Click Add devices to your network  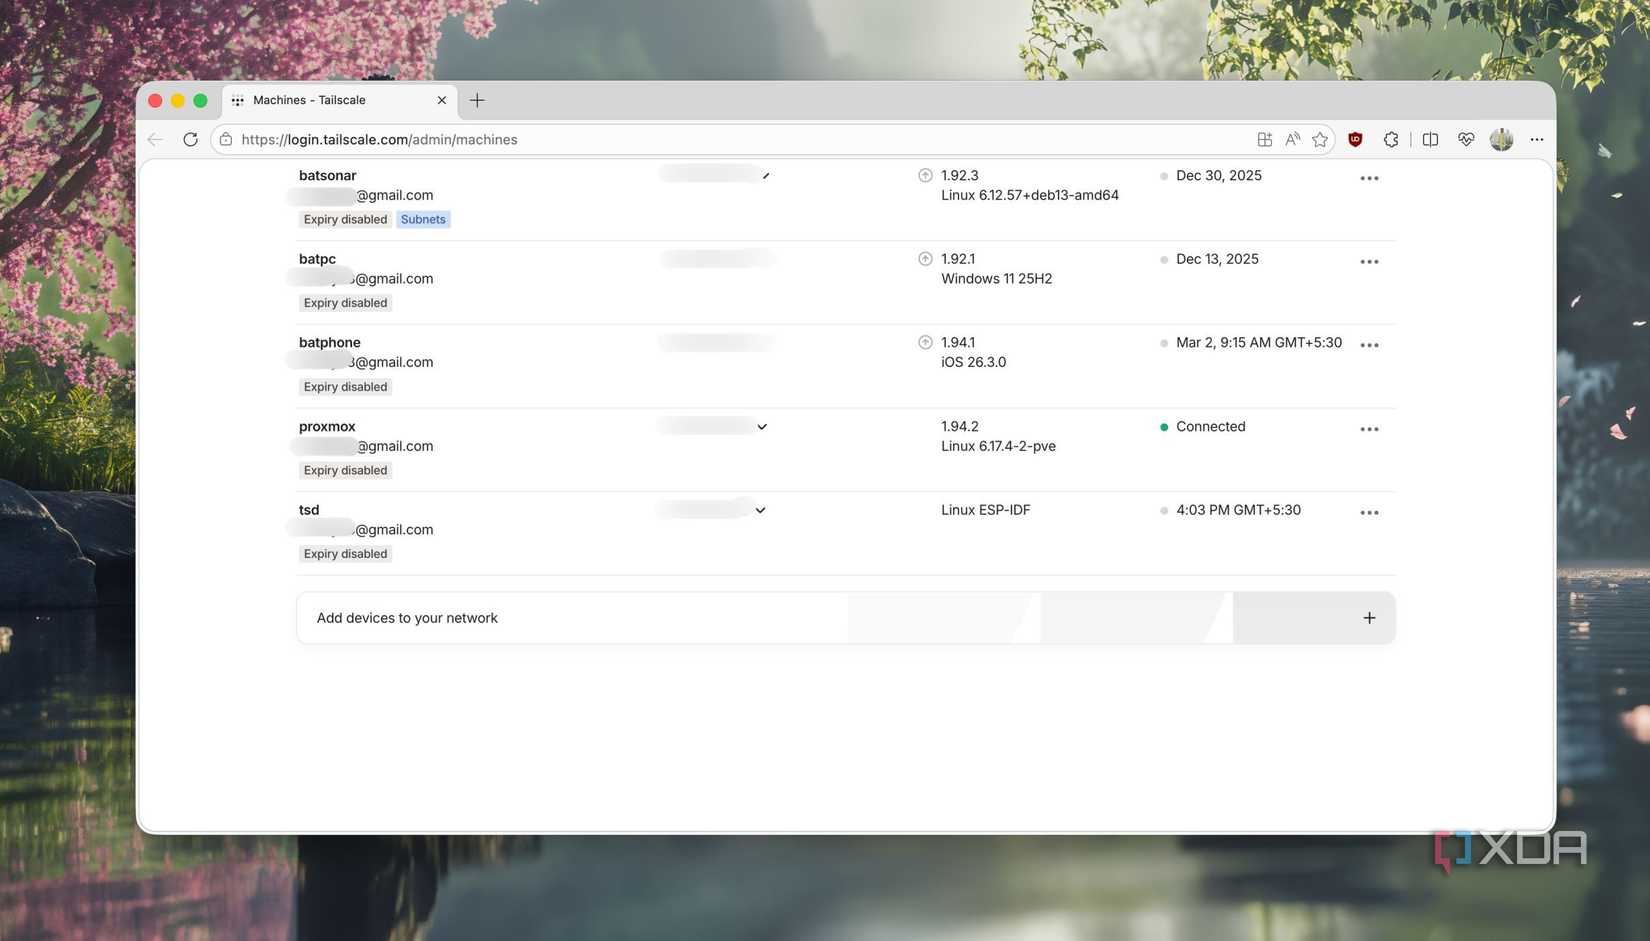point(407,617)
